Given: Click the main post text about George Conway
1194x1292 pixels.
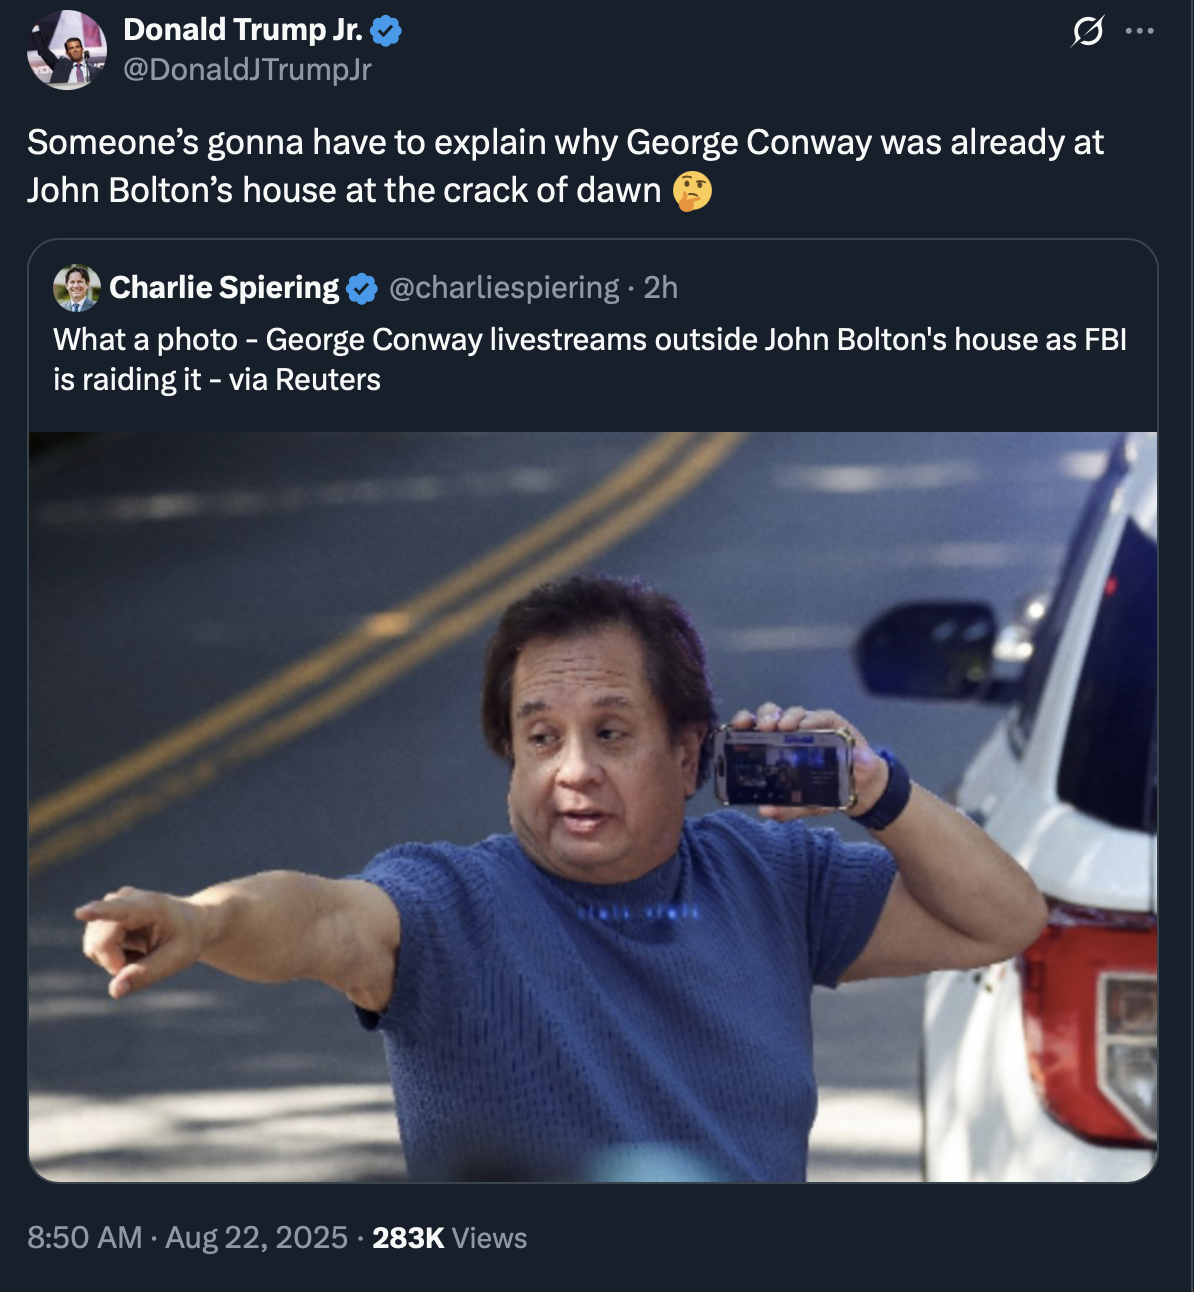Looking at the screenshot, I should [x=566, y=166].
